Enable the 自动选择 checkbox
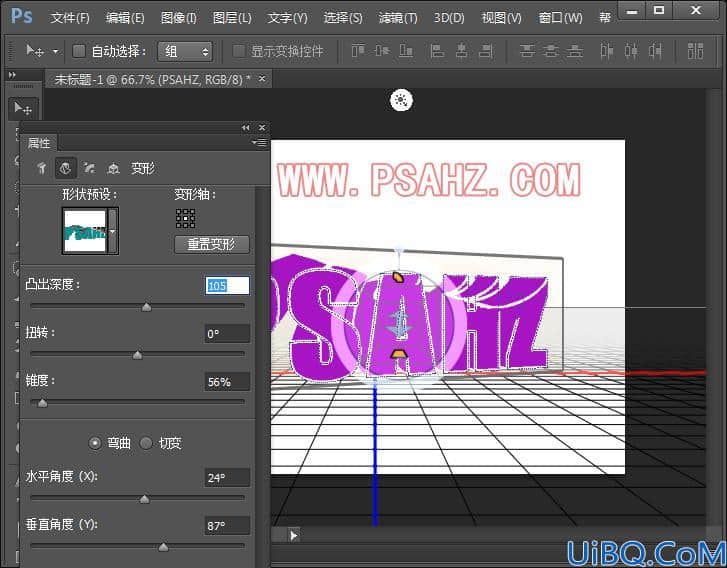The image size is (727, 568). [x=79, y=51]
